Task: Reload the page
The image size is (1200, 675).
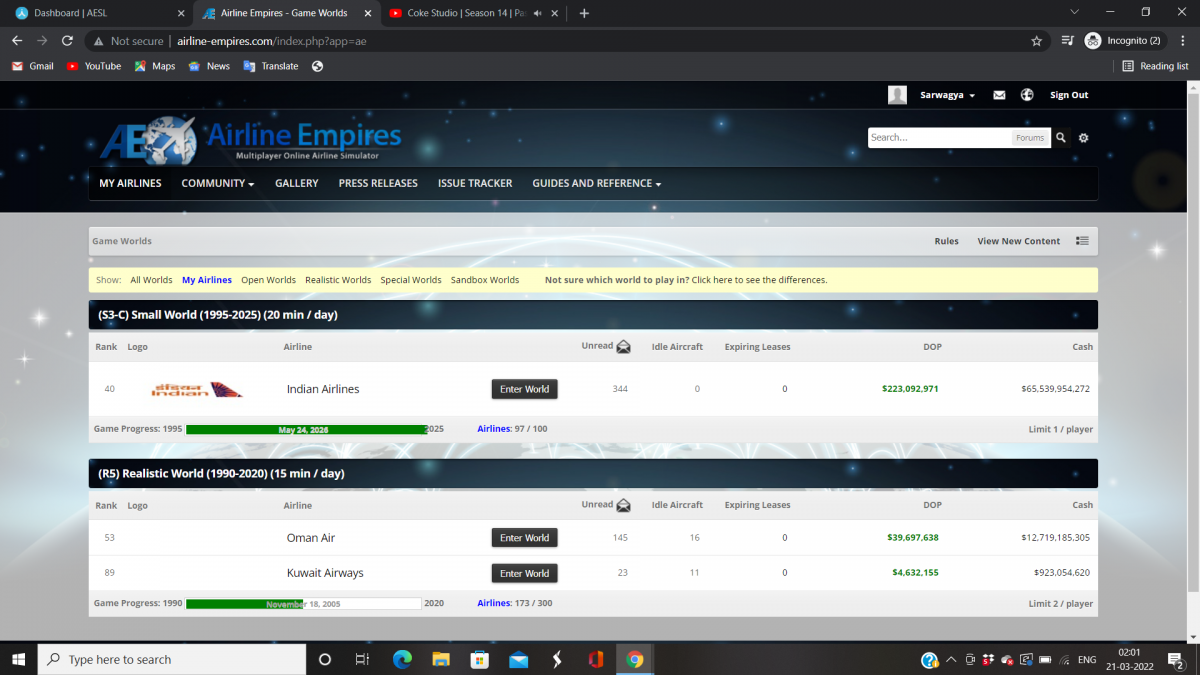Action: [x=67, y=41]
